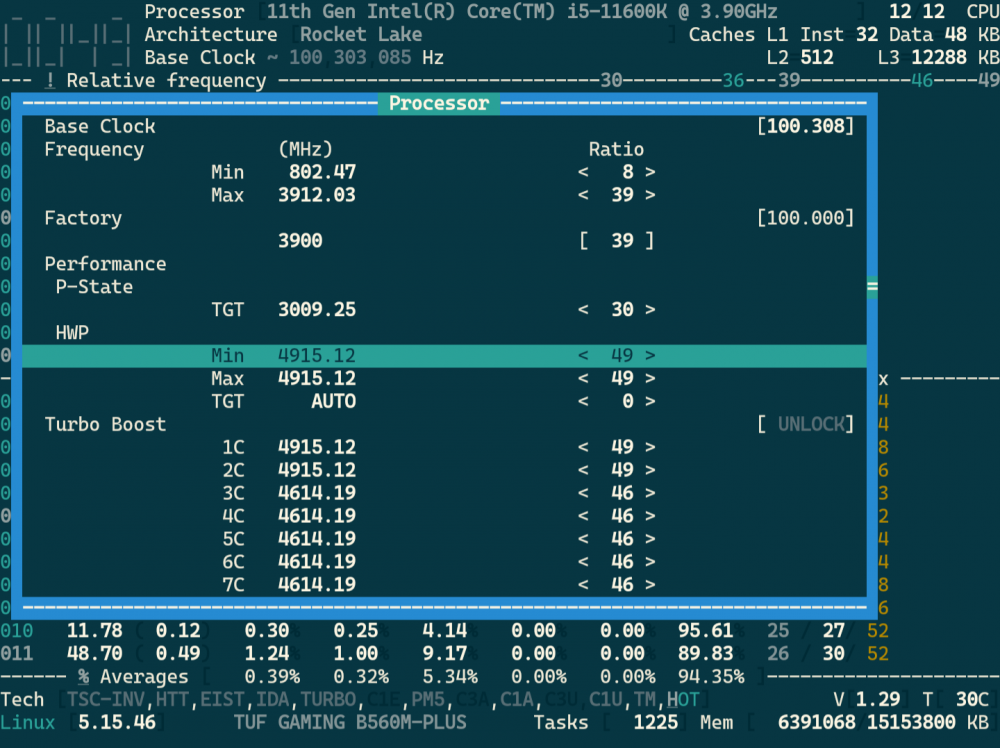Select the HWP TGT value AUTO

[334, 402]
